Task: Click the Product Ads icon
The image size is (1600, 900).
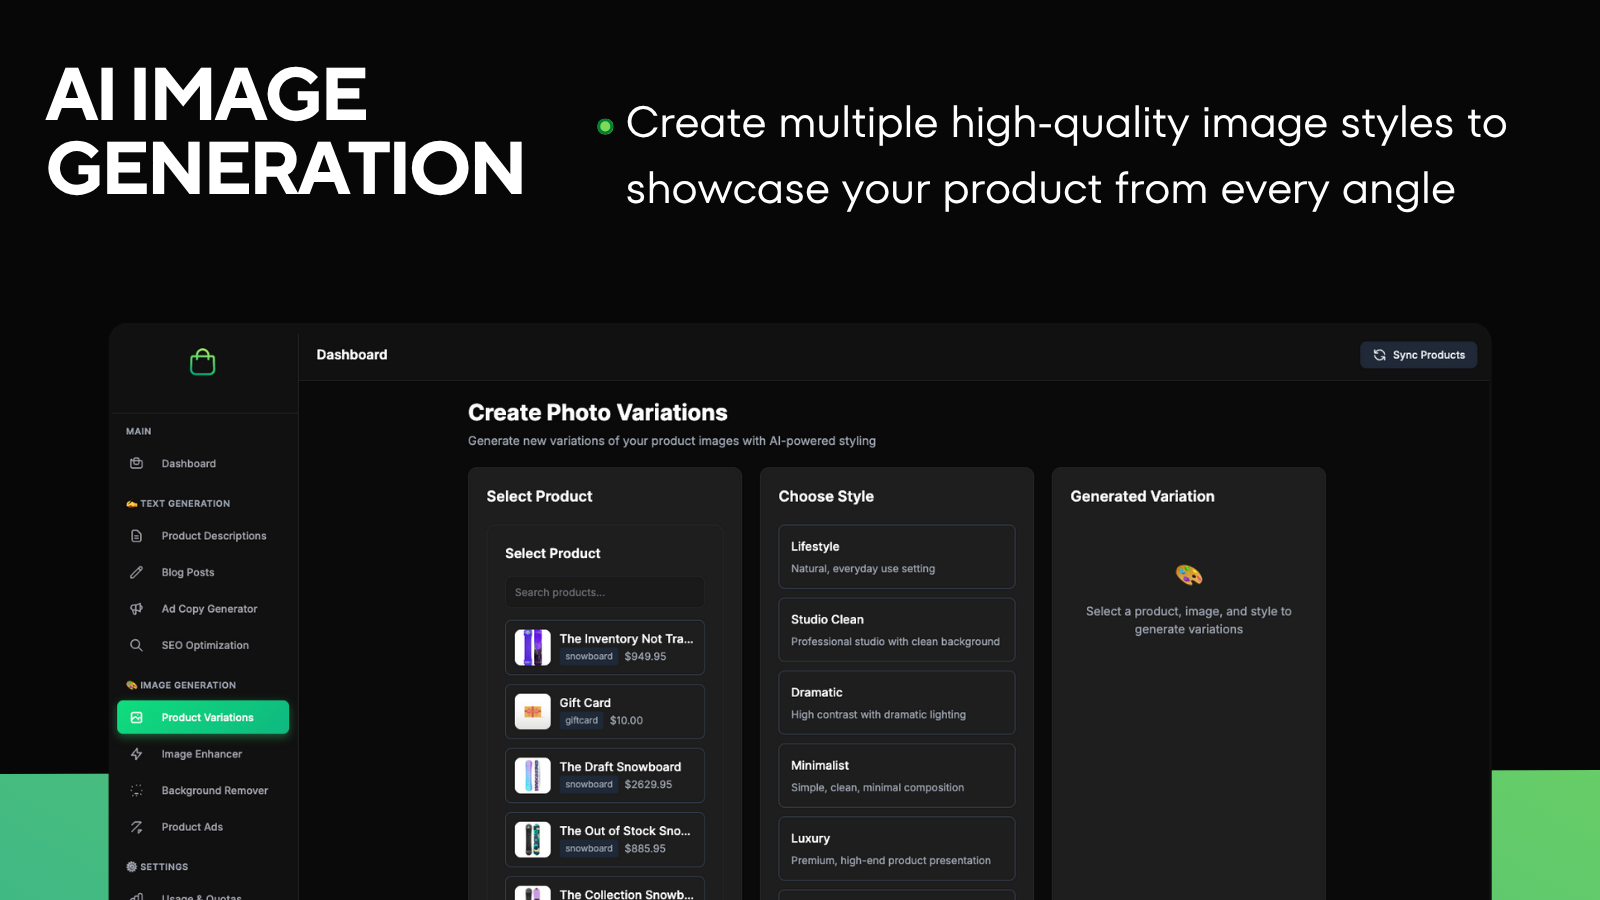Action: click(137, 827)
